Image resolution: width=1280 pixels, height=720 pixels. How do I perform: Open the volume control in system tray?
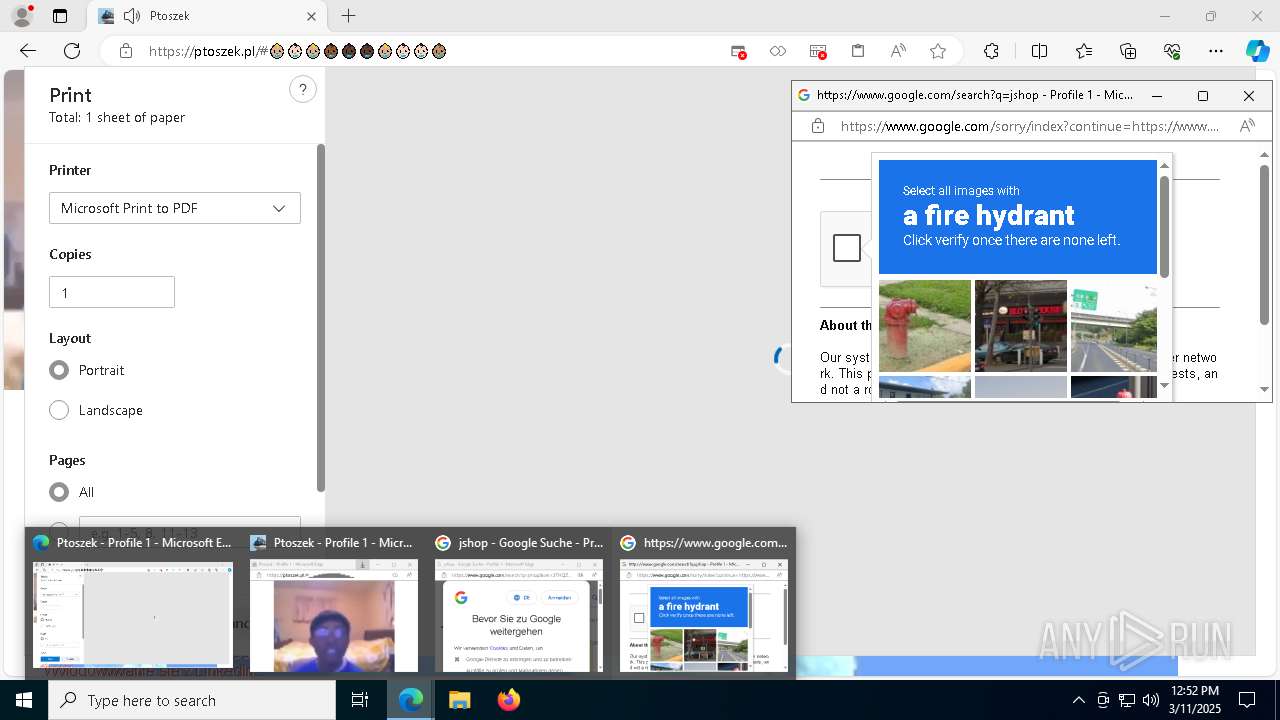tap(1151, 700)
